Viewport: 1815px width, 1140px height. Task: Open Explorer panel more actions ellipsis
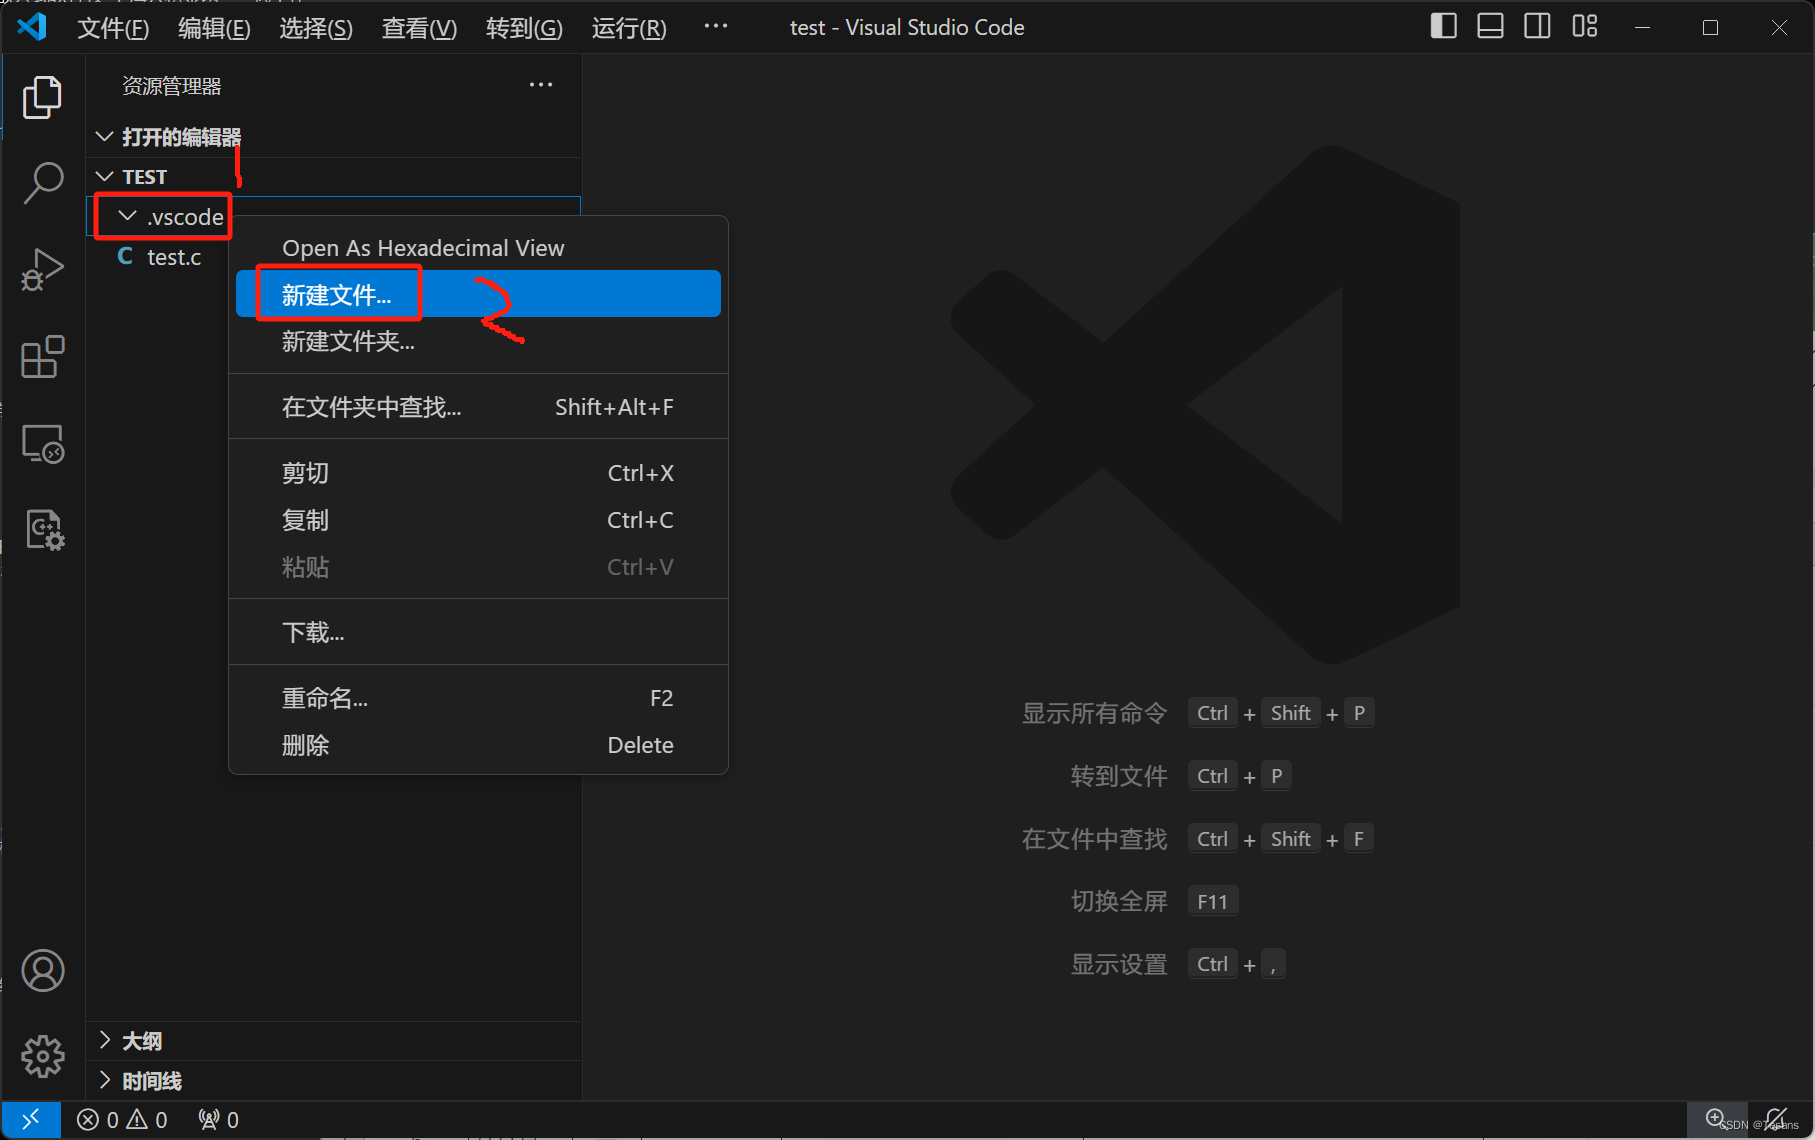[541, 85]
